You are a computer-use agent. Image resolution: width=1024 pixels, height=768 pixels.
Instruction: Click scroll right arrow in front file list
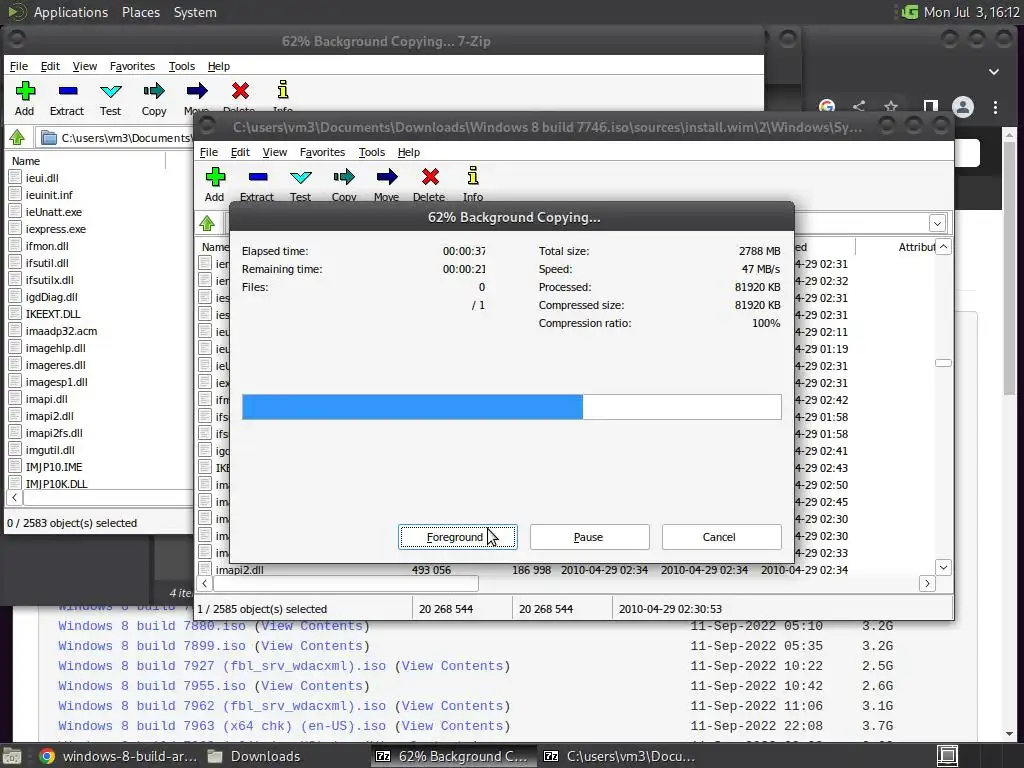[927, 583]
